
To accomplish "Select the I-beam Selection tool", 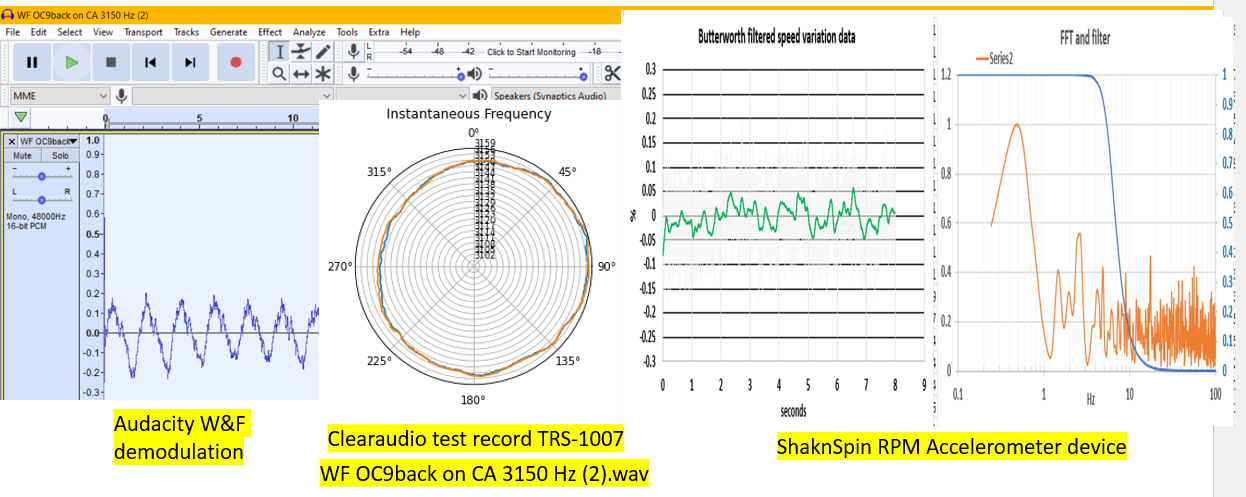I will 279,51.
